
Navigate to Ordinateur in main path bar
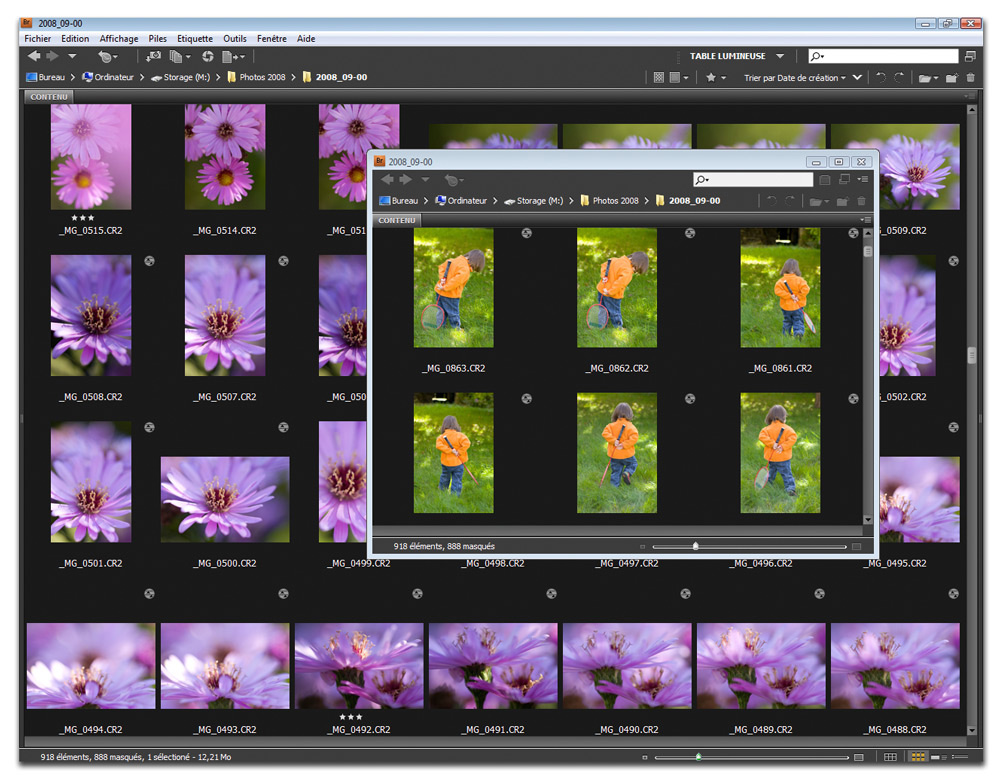click(x=108, y=77)
